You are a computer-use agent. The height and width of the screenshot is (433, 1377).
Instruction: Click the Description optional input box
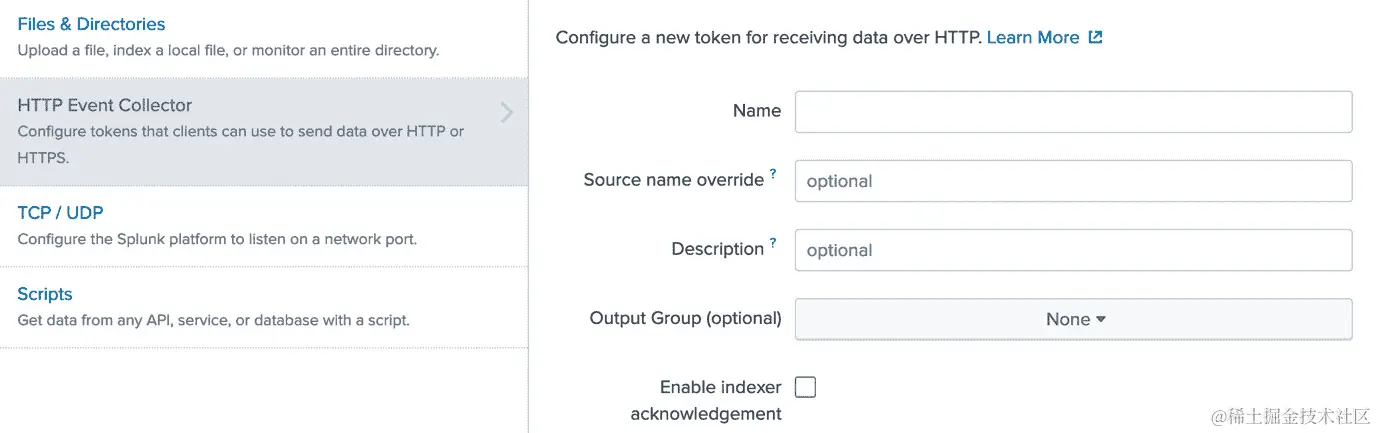pyautogui.click(x=1073, y=250)
